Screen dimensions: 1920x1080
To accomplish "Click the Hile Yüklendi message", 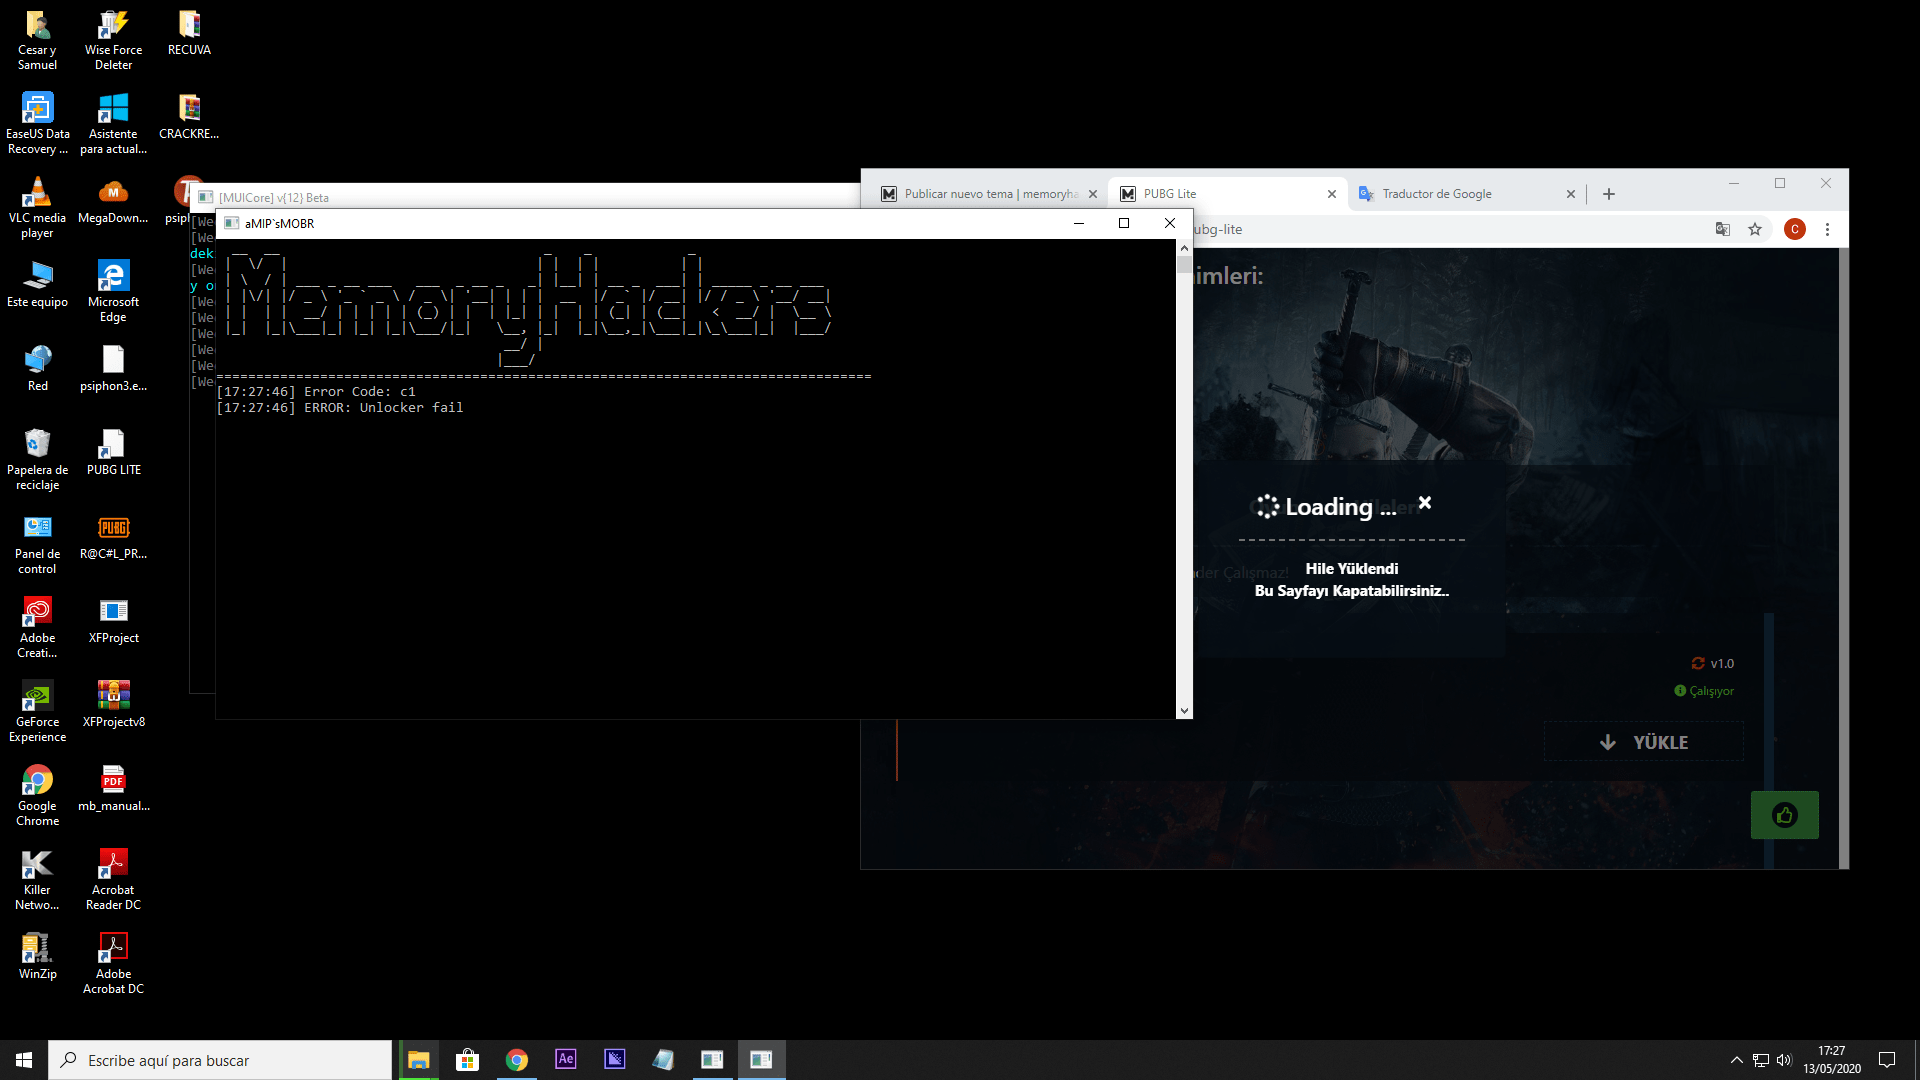I will click(1352, 569).
